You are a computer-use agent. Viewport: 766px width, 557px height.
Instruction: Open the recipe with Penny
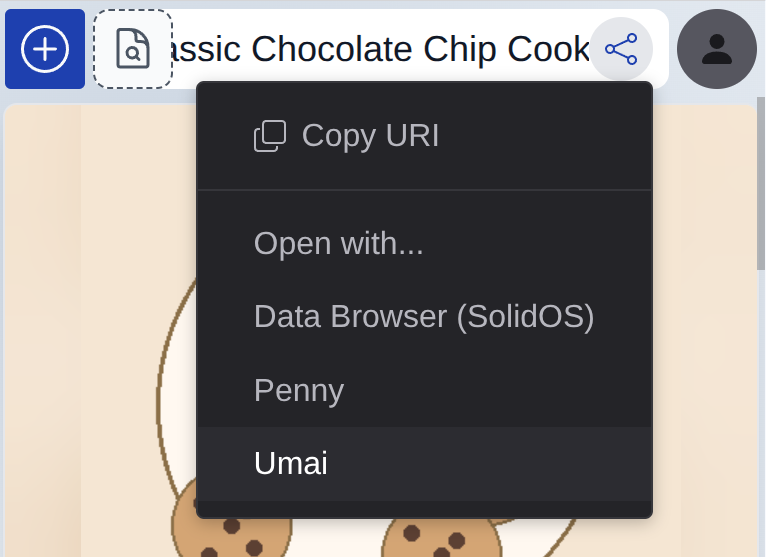coord(299,390)
